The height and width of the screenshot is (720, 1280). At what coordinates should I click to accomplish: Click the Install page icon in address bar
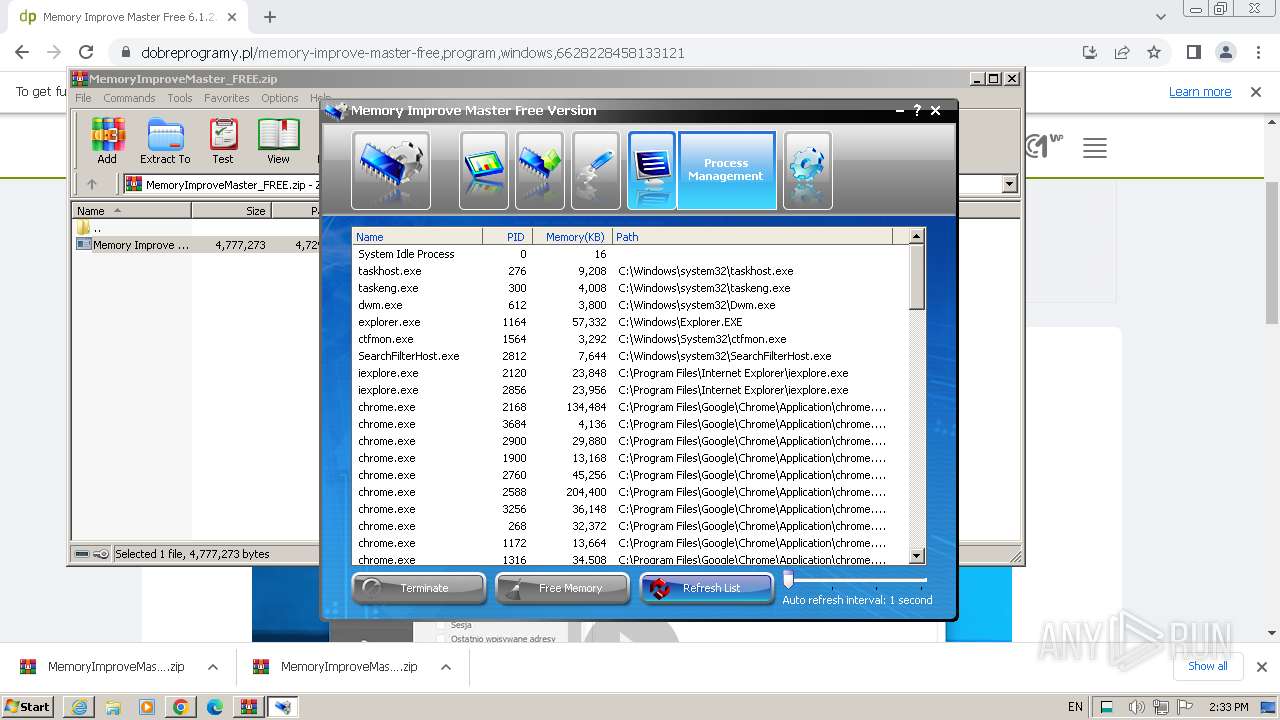coord(1090,52)
